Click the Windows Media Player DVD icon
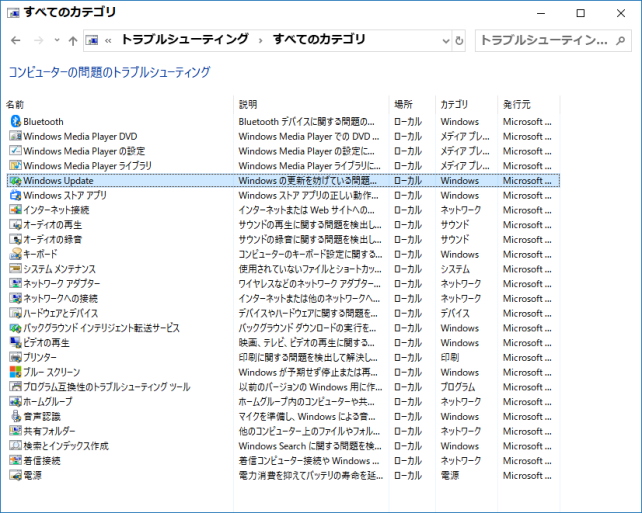Viewport: 642px width, 513px height. (16, 136)
